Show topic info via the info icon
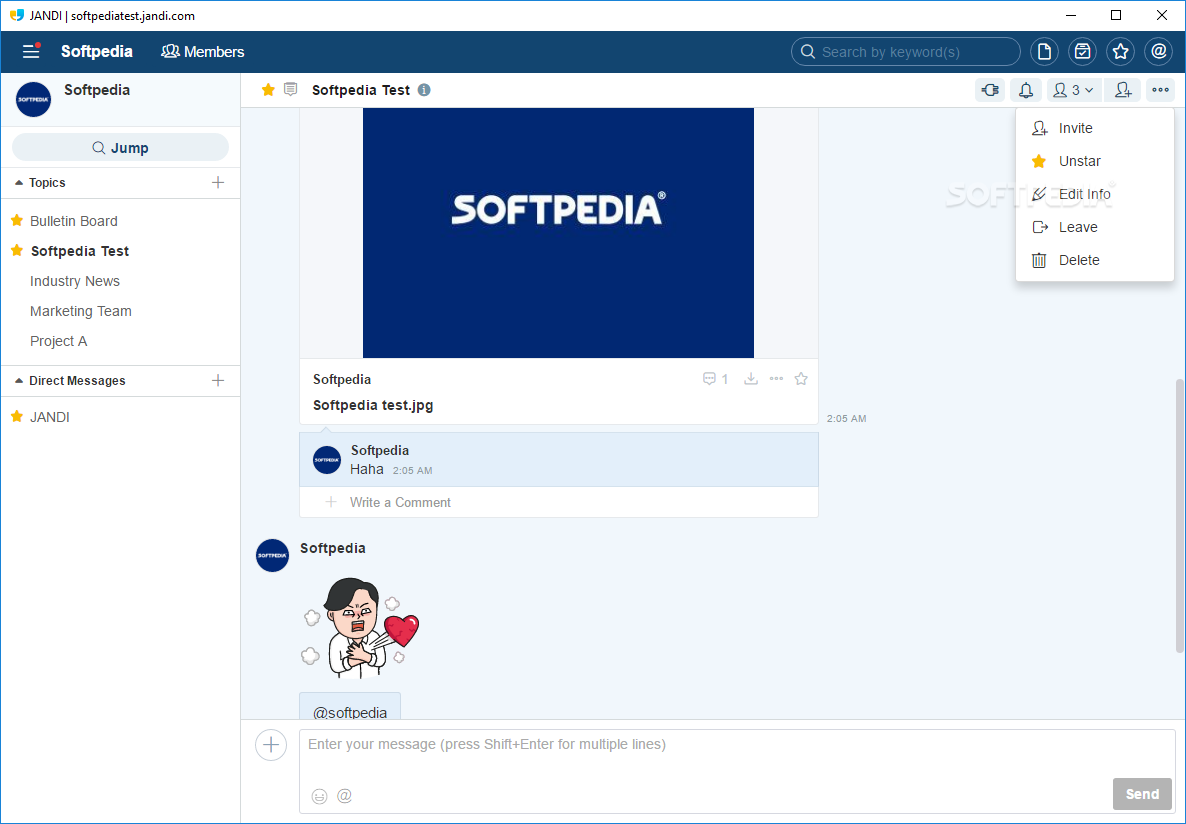The width and height of the screenshot is (1186, 824). click(424, 90)
